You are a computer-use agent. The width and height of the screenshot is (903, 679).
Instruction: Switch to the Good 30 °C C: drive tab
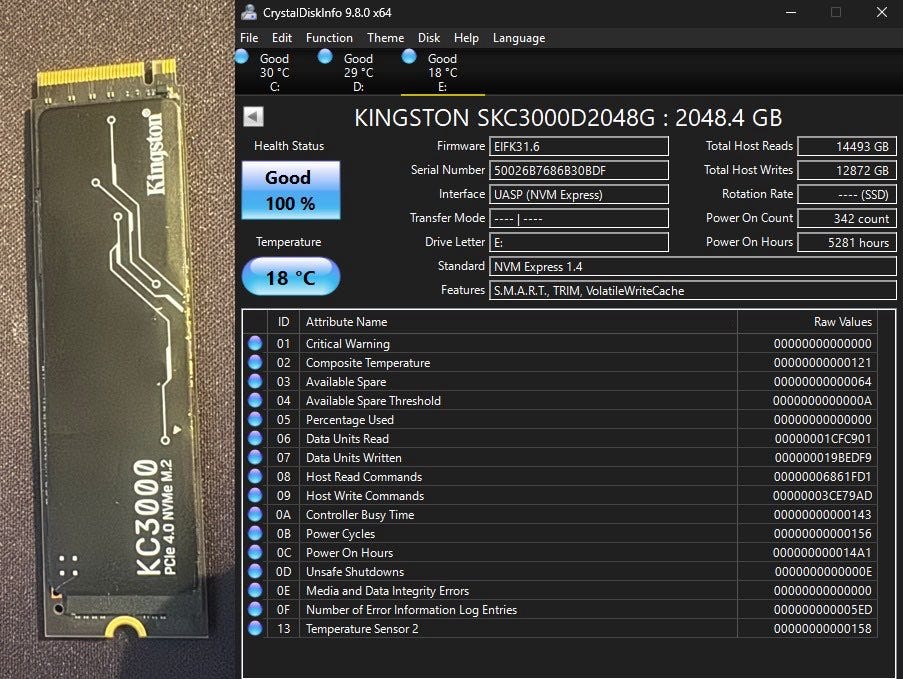pyautogui.click(x=274, y=73)
